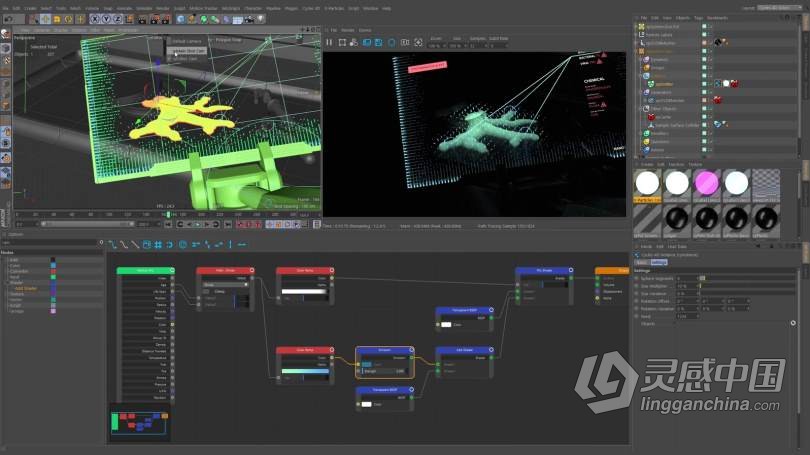Click the node search input field
The image size is (810, 455).
[x=49, y=242]
